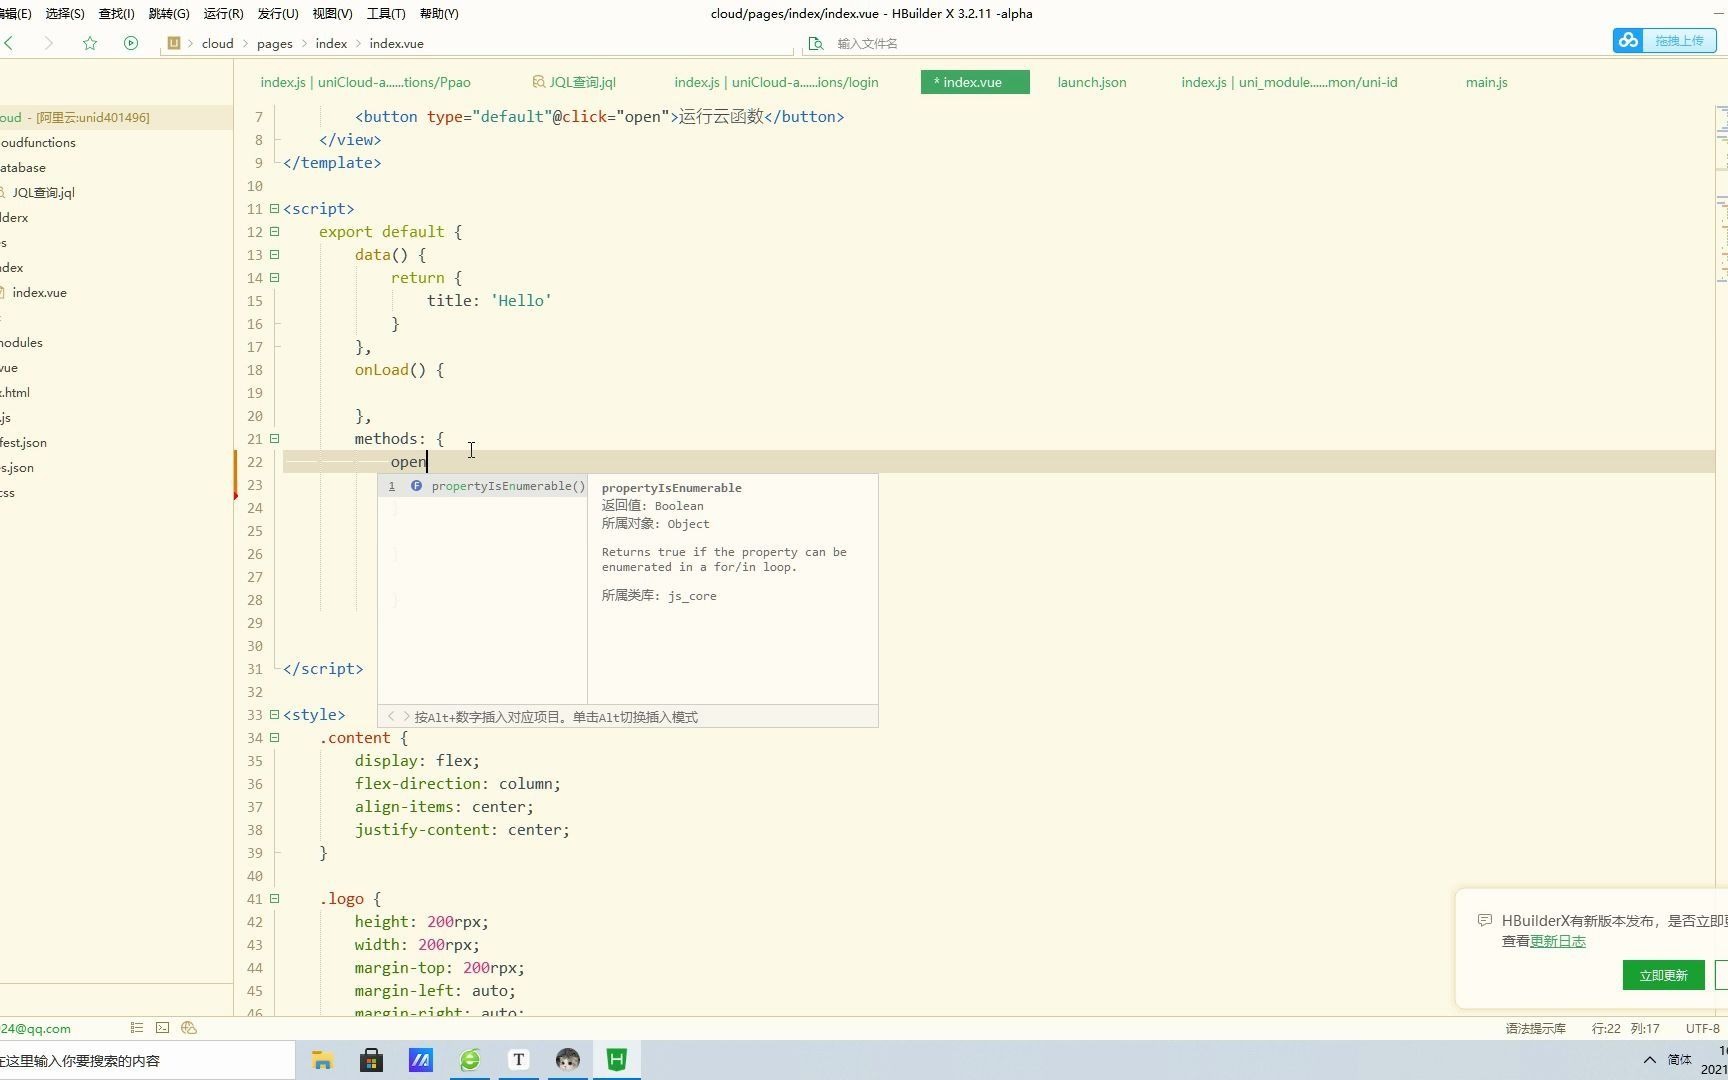Click the function icon beside propertyIsEnumerable
The width and height of the screenshot is (1728, 1080).
click(416, 486)
